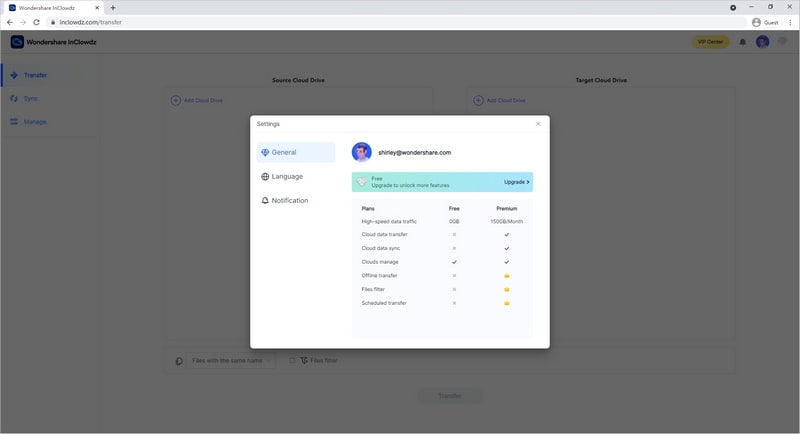Open a new browser tab
The image size is (800, 434).
[x=113, y=8]
